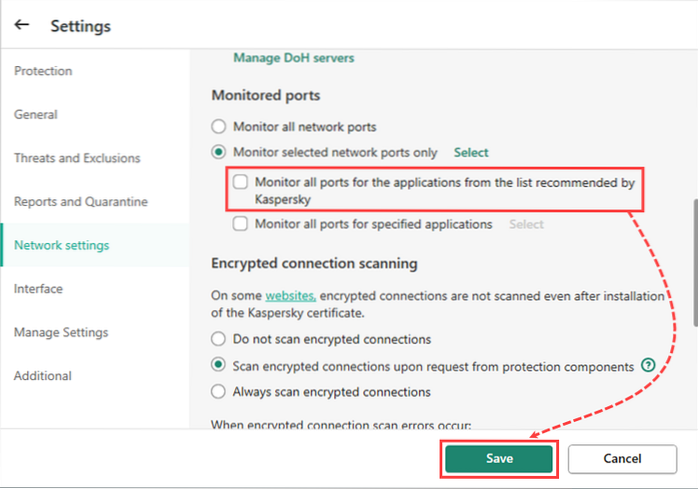This screenshot has height=489, width=698.
Task: Click the green help question mark icon
Action: coord(648,366)
